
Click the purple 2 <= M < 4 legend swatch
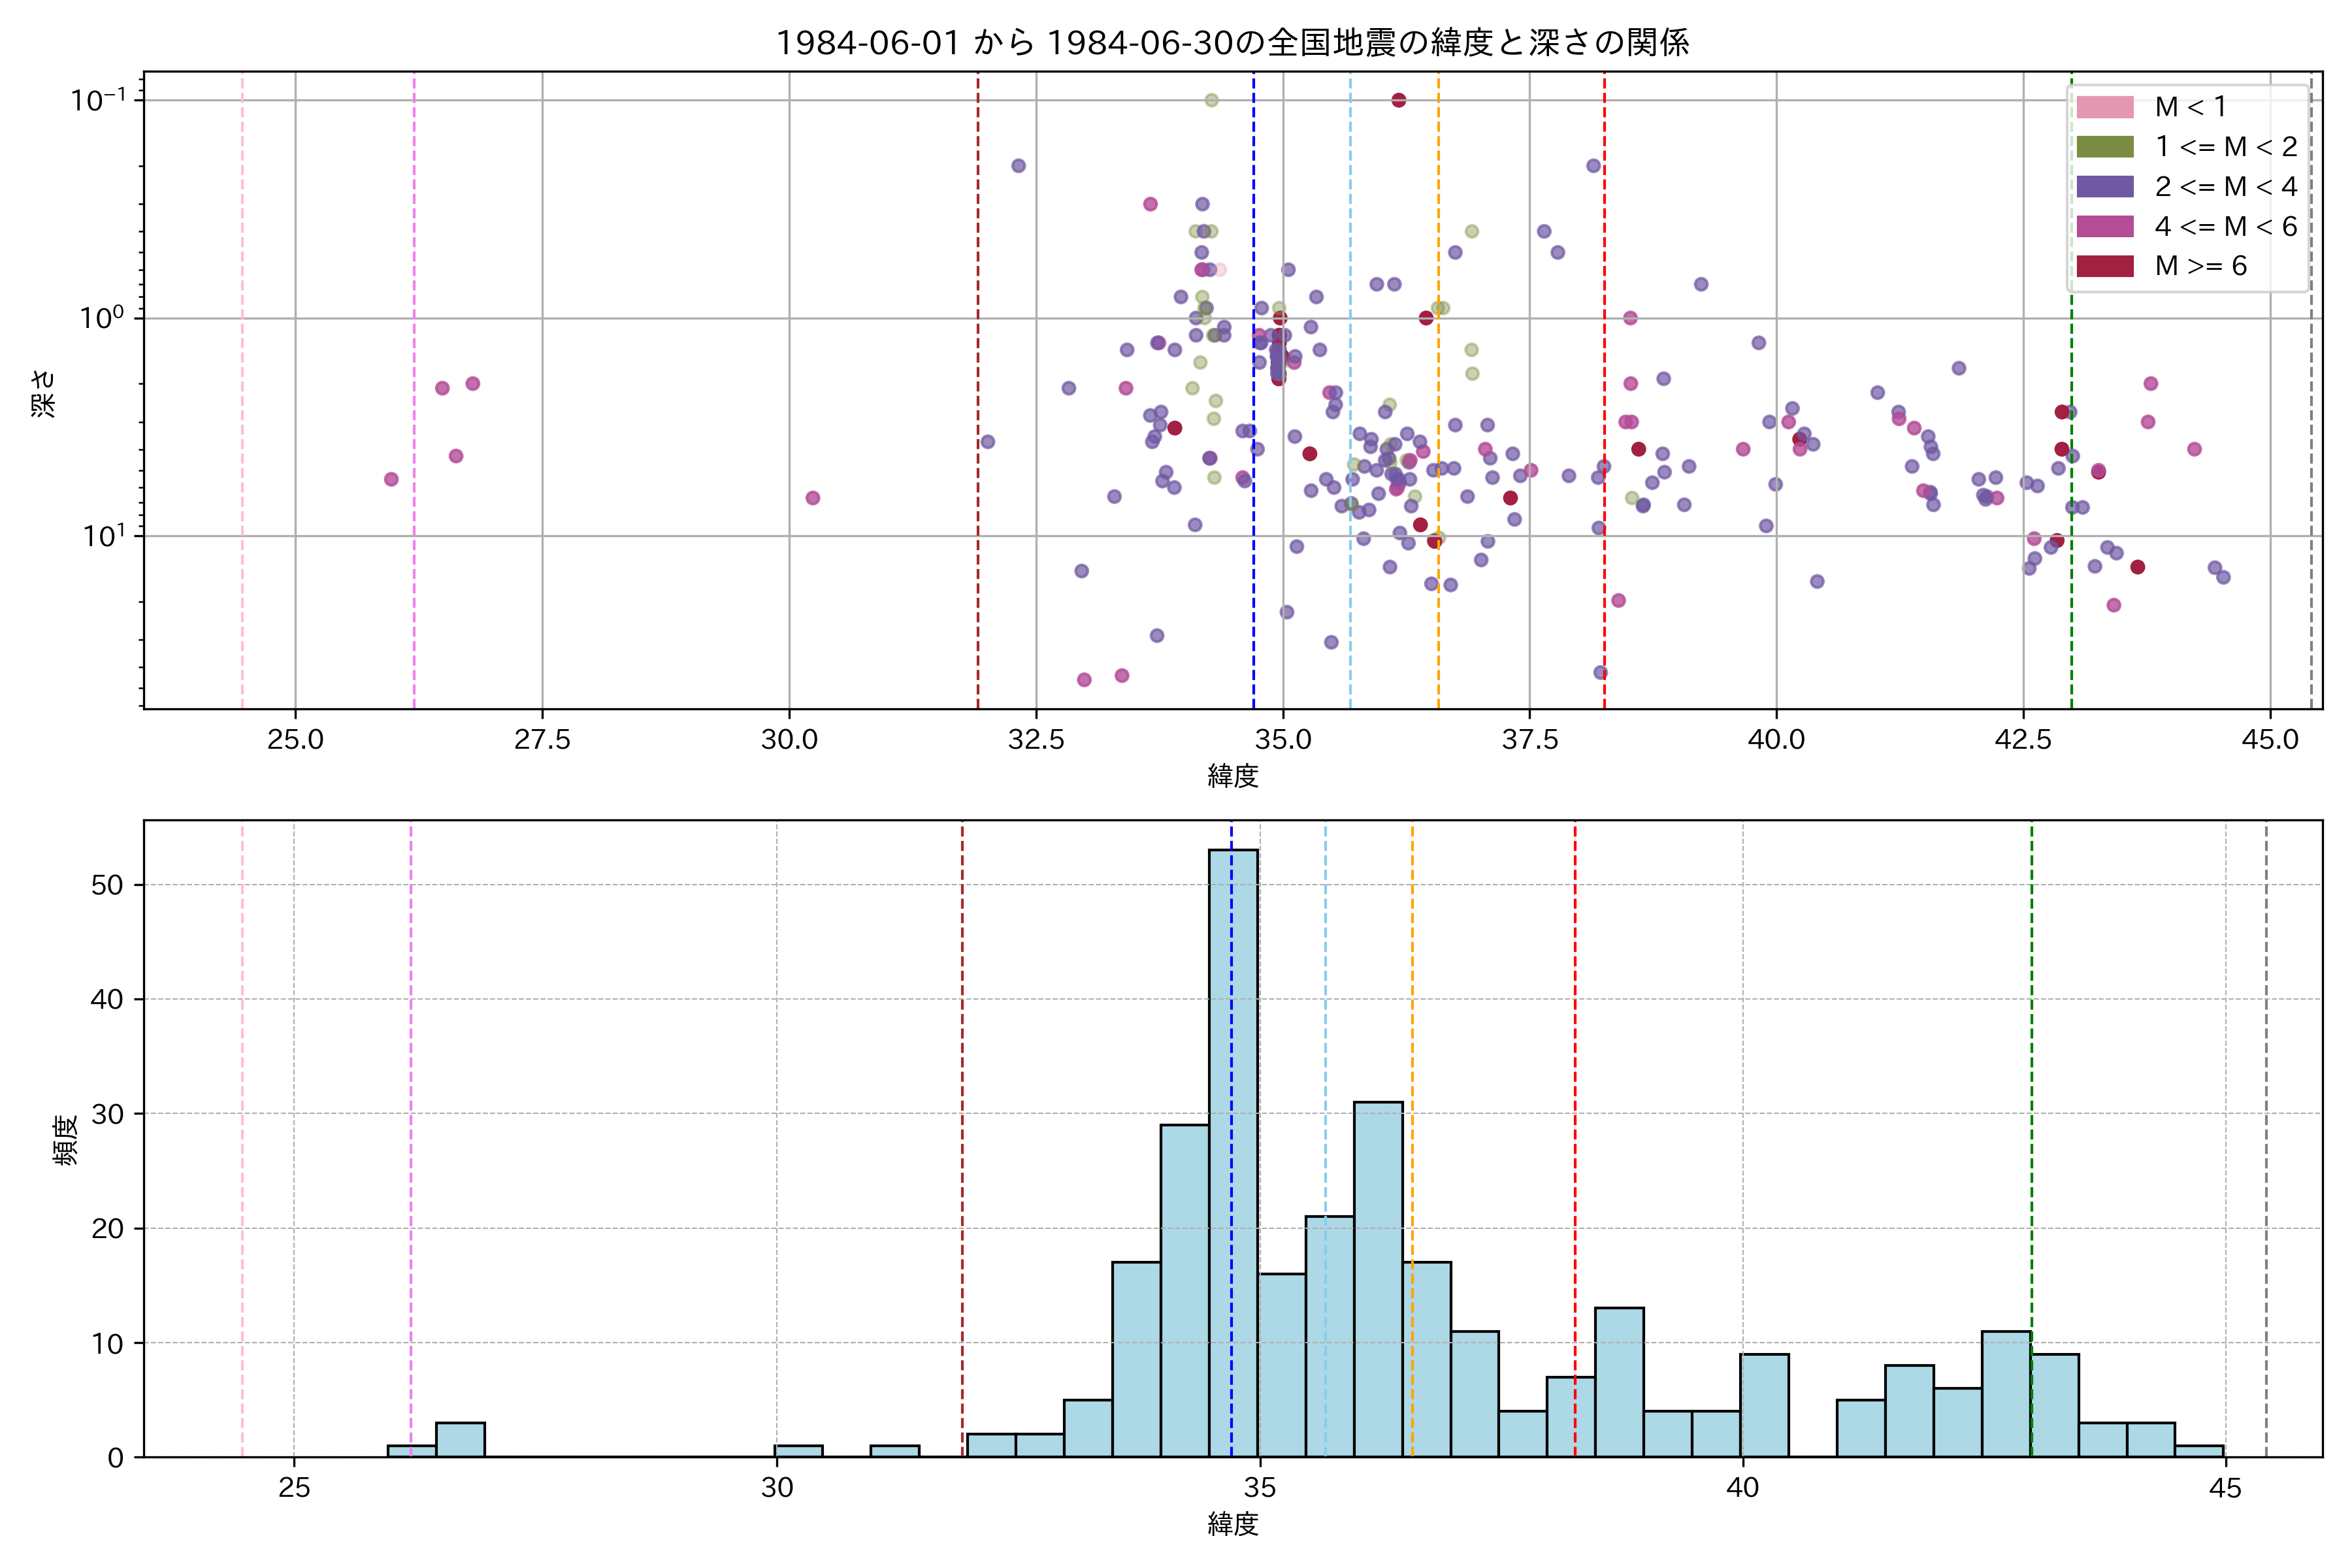point(2104,187)
